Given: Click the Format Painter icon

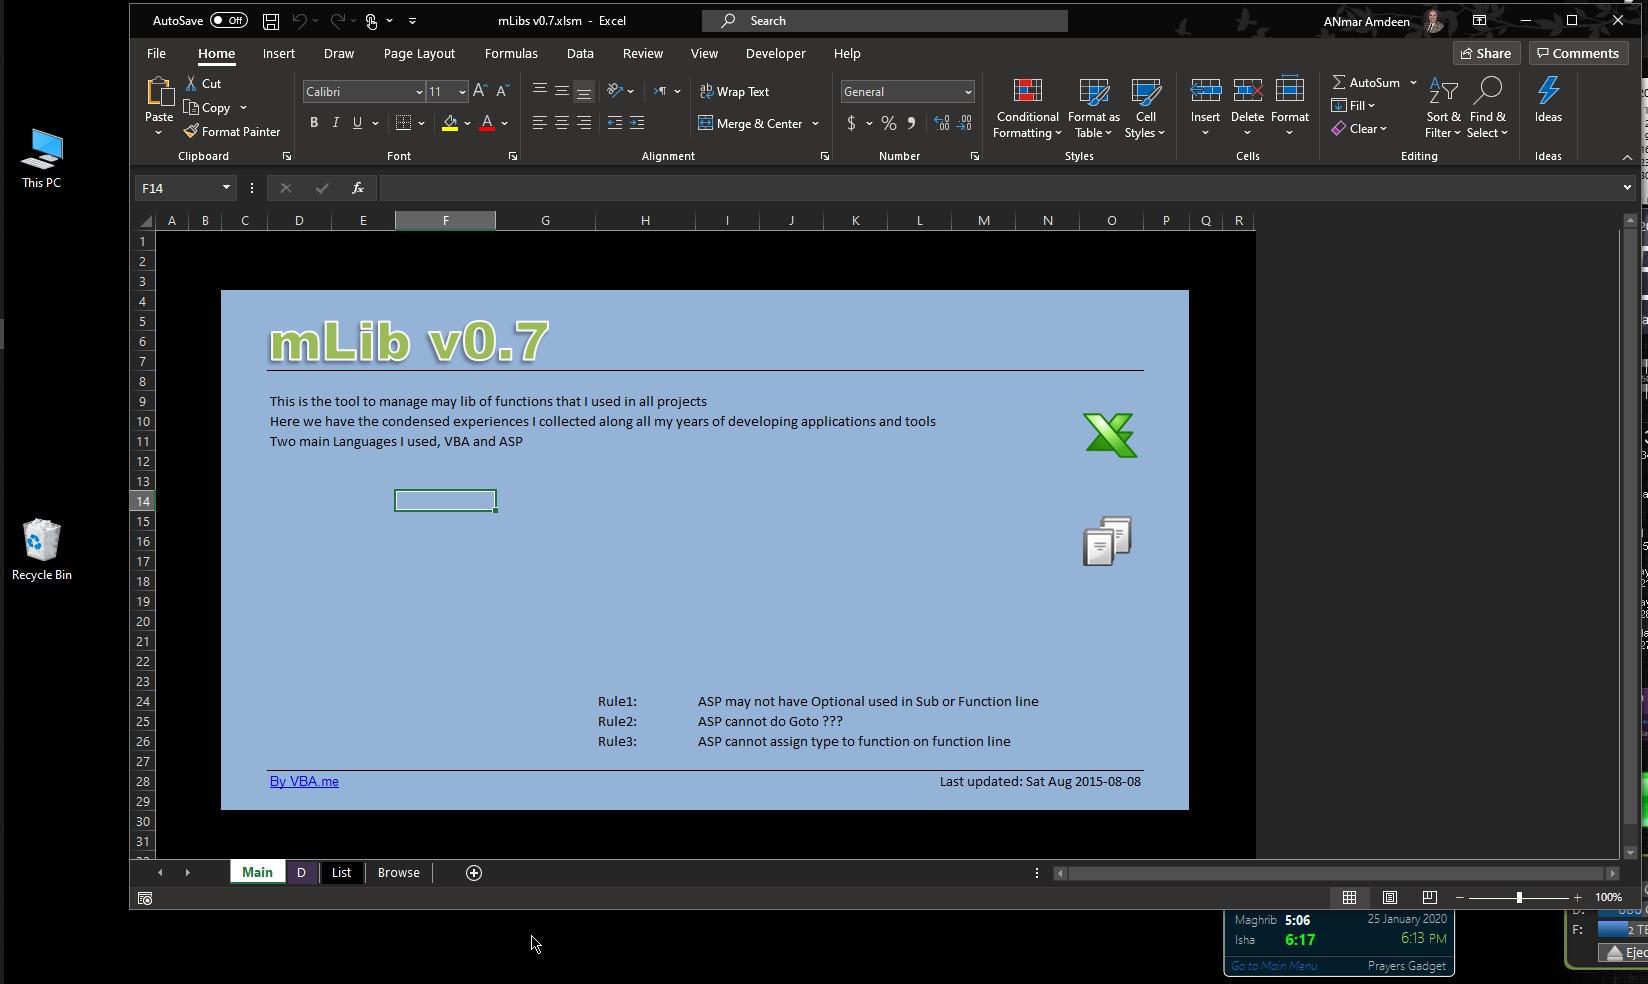Looking at the screenshot, I should pyautogui.click(x=191, y=131).
